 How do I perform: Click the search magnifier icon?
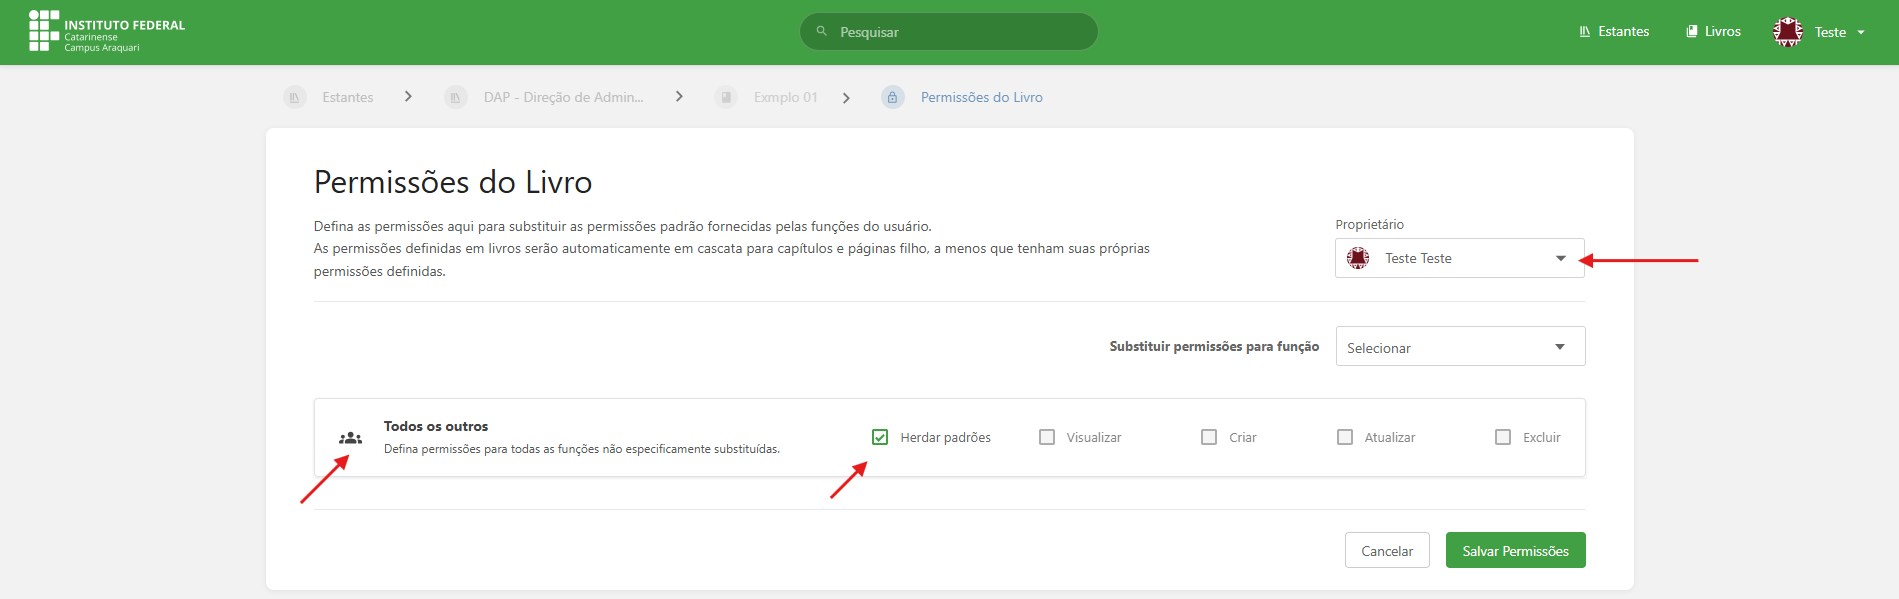tap(822, 31)
